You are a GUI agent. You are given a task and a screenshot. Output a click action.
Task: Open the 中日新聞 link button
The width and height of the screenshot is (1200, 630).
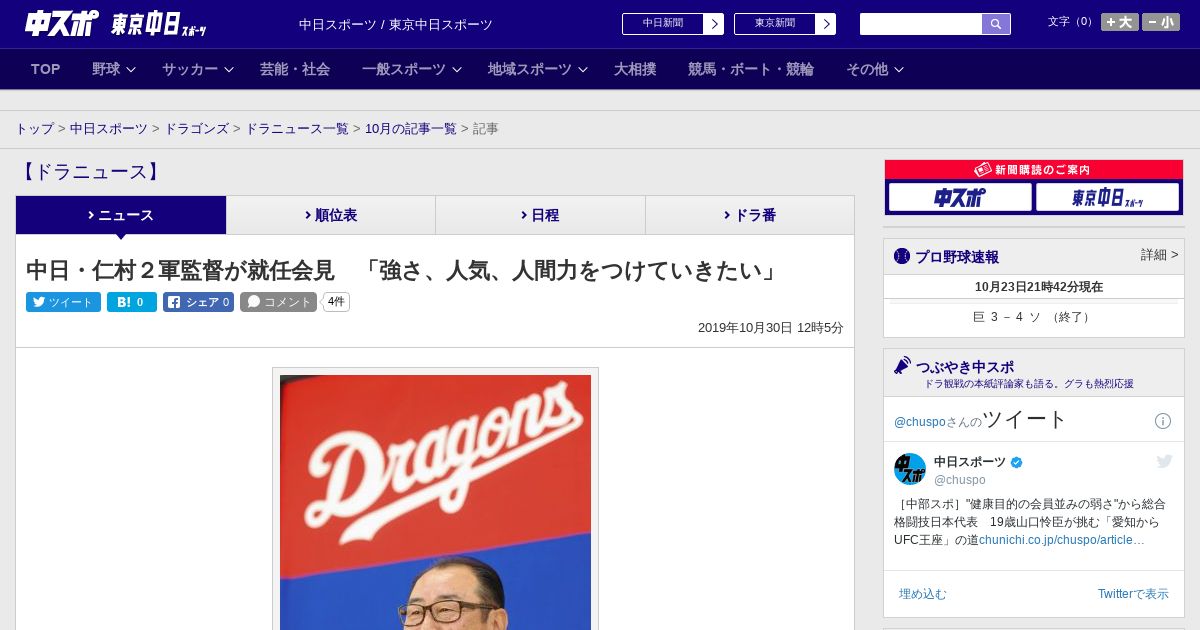click(x=673, y=24)
